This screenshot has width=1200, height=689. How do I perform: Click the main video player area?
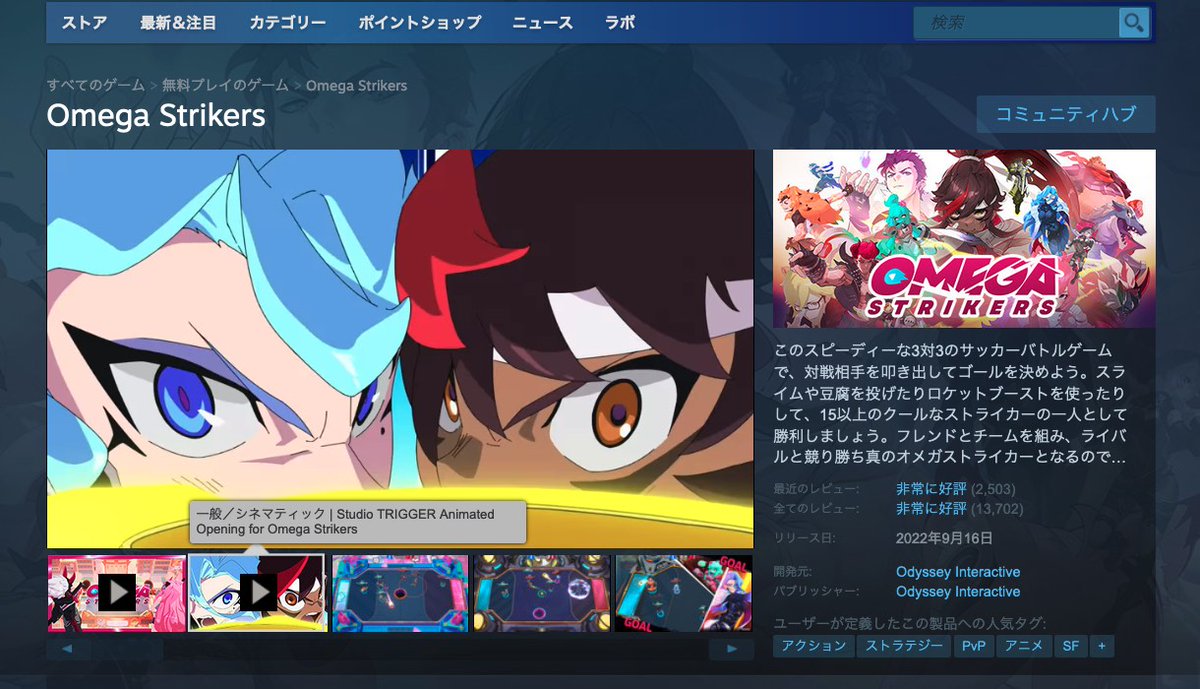click(x=400, y=349)
